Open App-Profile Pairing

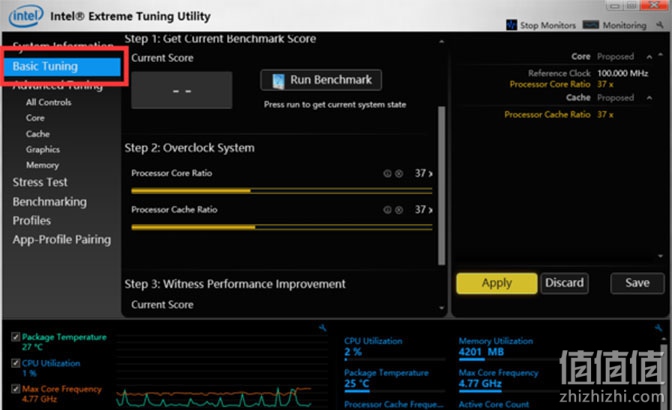coord(62,240)
